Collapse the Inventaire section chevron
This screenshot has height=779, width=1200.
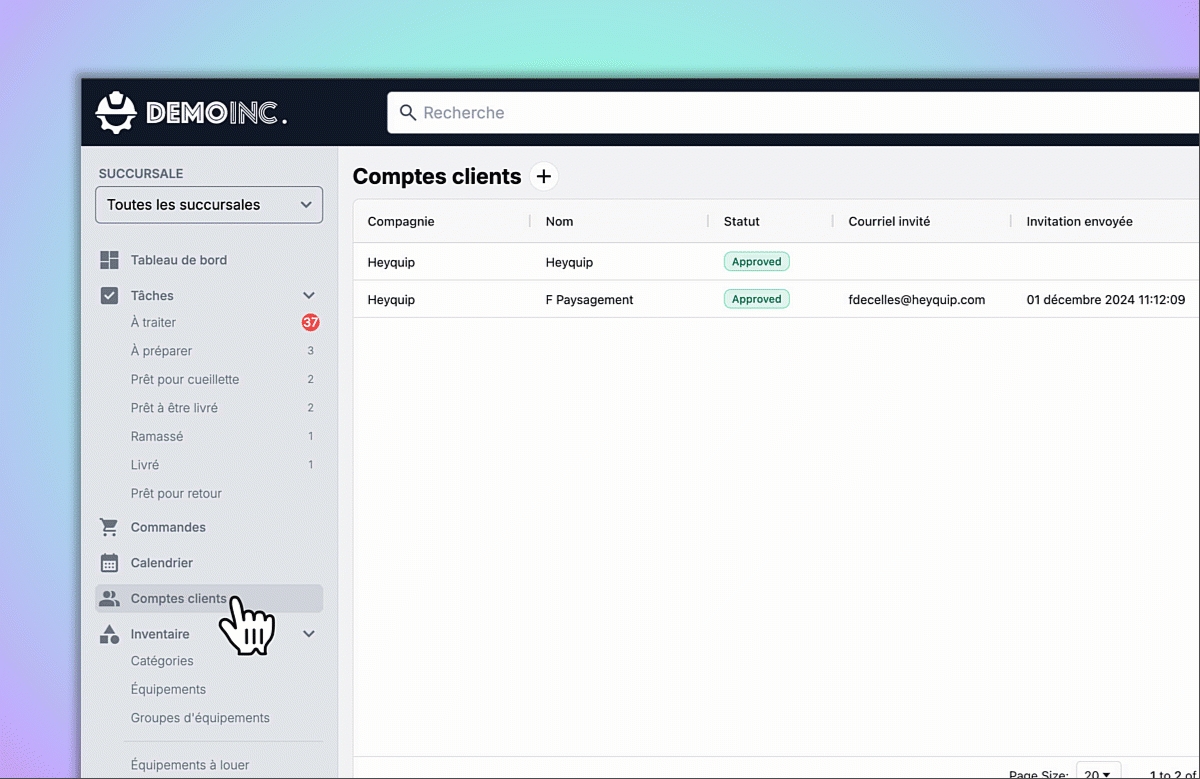309,634
